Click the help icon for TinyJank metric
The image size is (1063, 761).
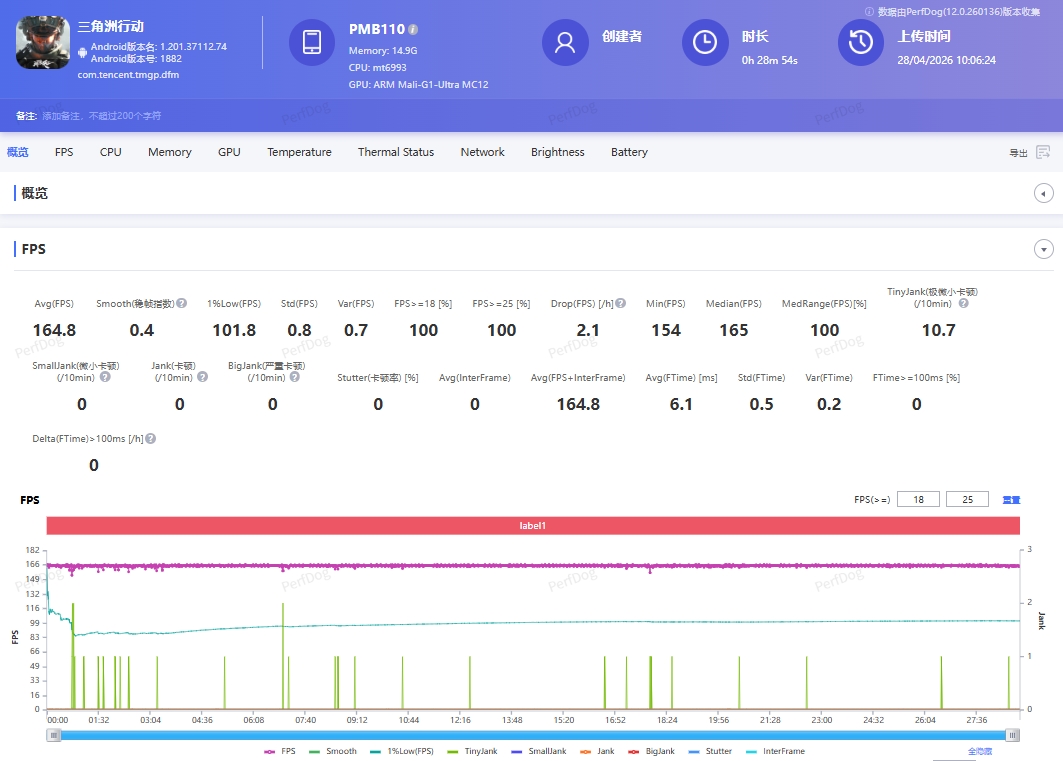[962, 304]
